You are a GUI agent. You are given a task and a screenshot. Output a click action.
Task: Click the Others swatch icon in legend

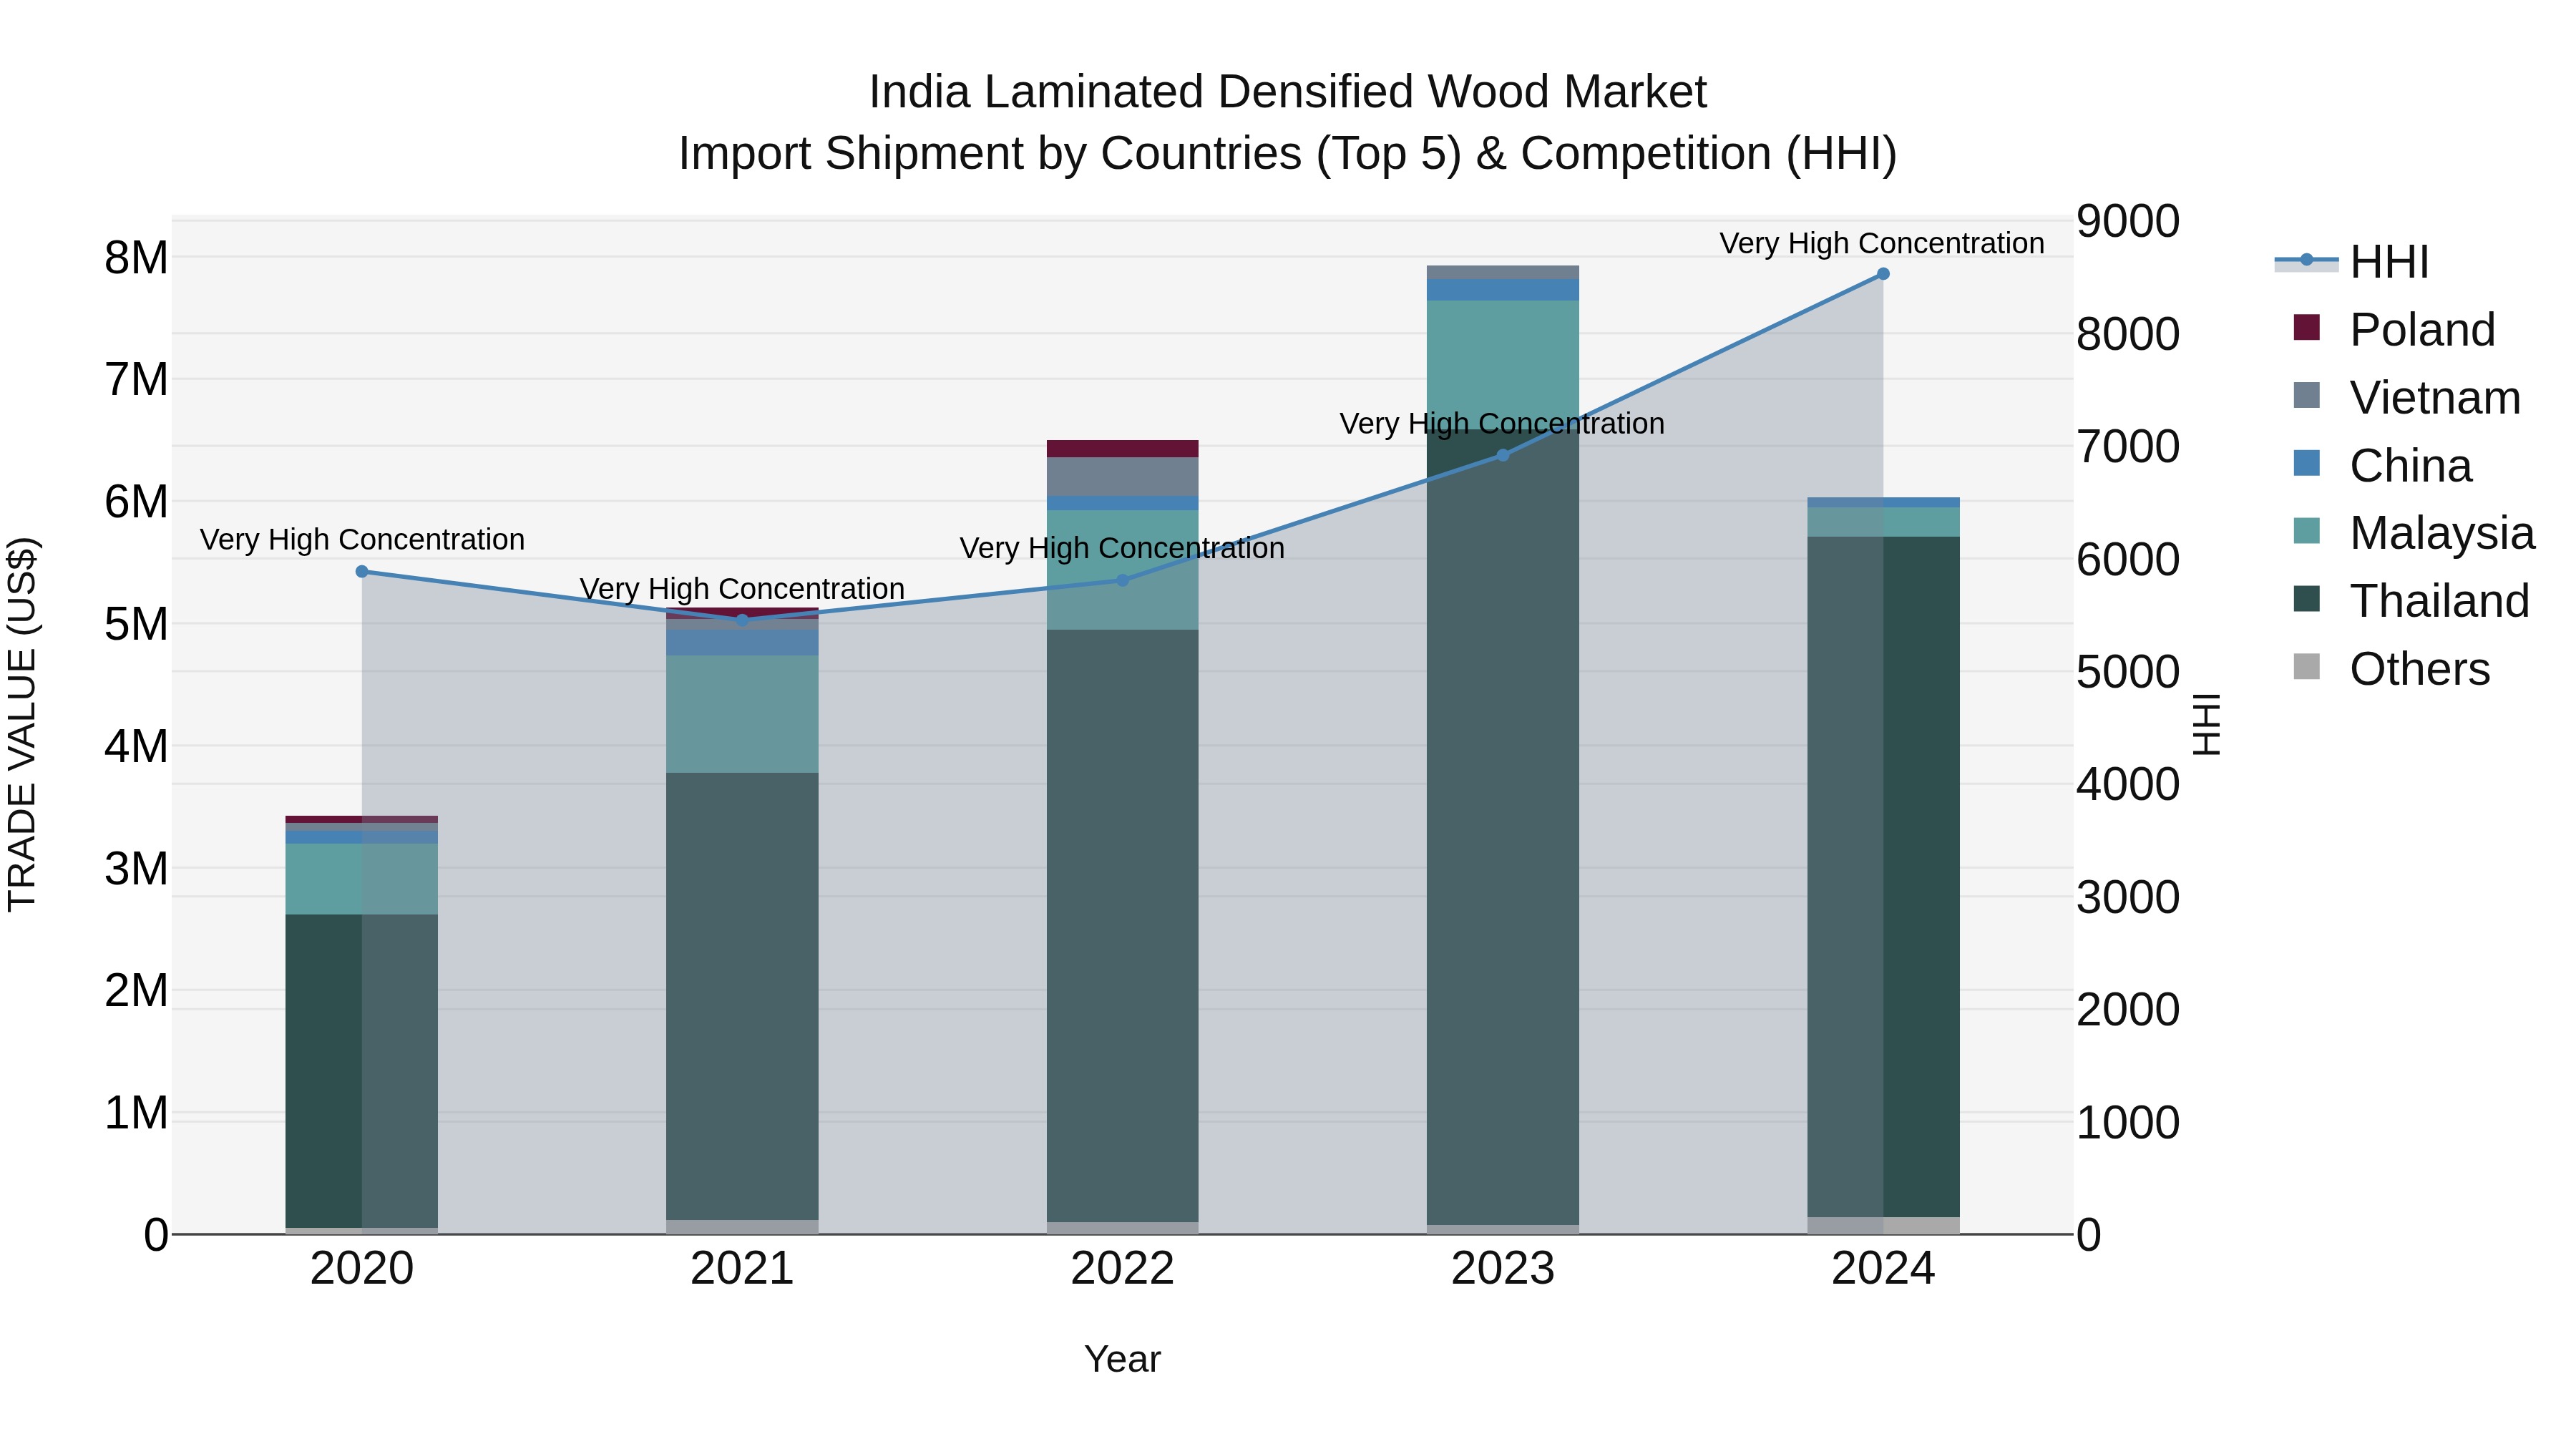click(2306, 666)
